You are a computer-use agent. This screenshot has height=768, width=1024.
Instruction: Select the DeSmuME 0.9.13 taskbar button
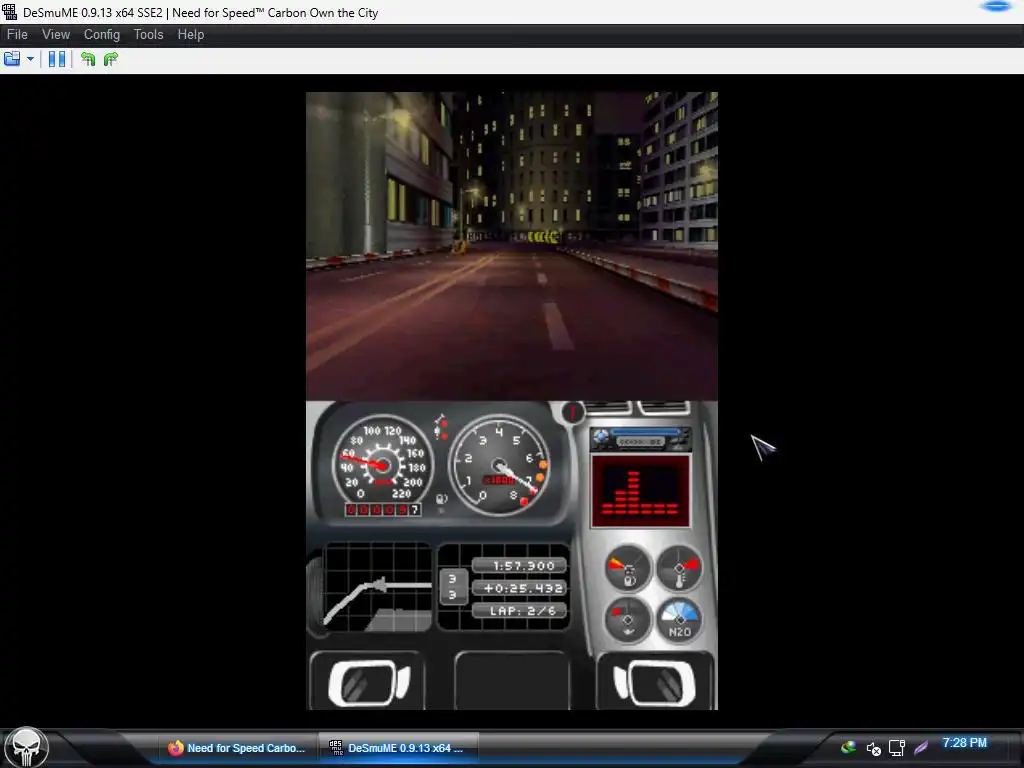tap(398, 748)
